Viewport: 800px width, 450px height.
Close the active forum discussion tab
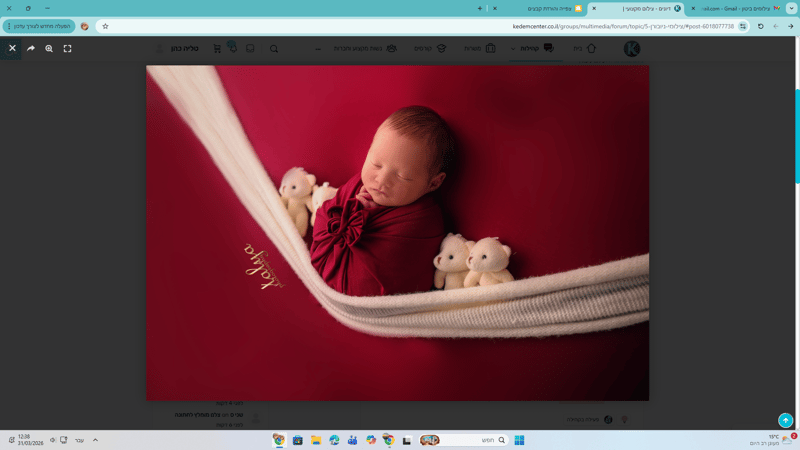594,9
